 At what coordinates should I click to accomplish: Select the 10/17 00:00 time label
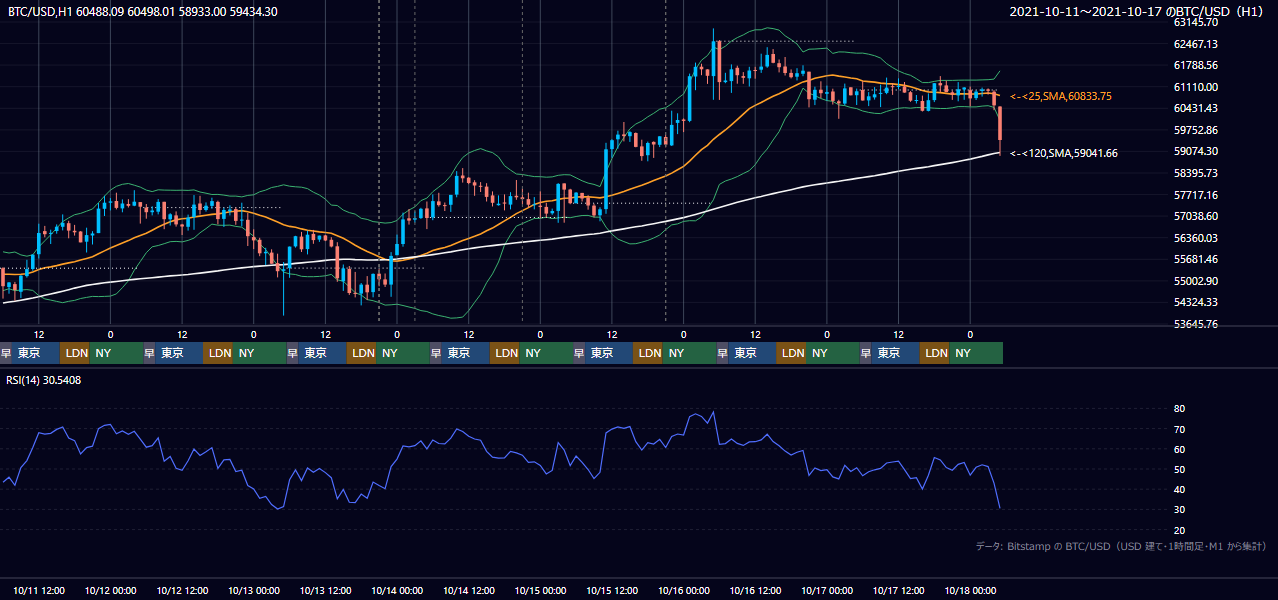pos(827,591)
